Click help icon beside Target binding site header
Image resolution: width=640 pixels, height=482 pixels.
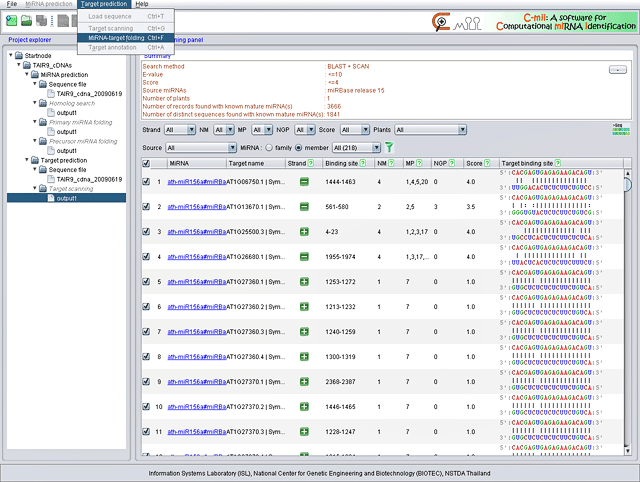(x=558, y=163)
